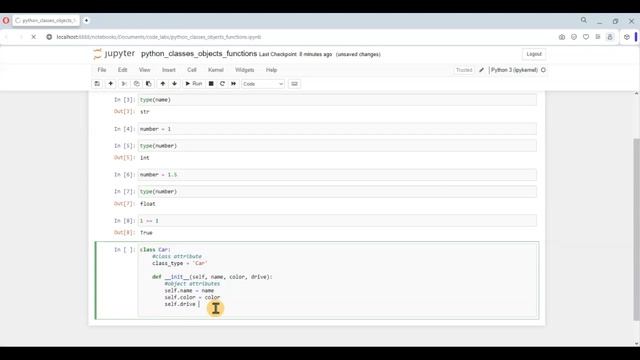The width and height of the screenshot is (640, 360).
Task: Open the cell type Code dropdown
Action: (x=263, y=84)
